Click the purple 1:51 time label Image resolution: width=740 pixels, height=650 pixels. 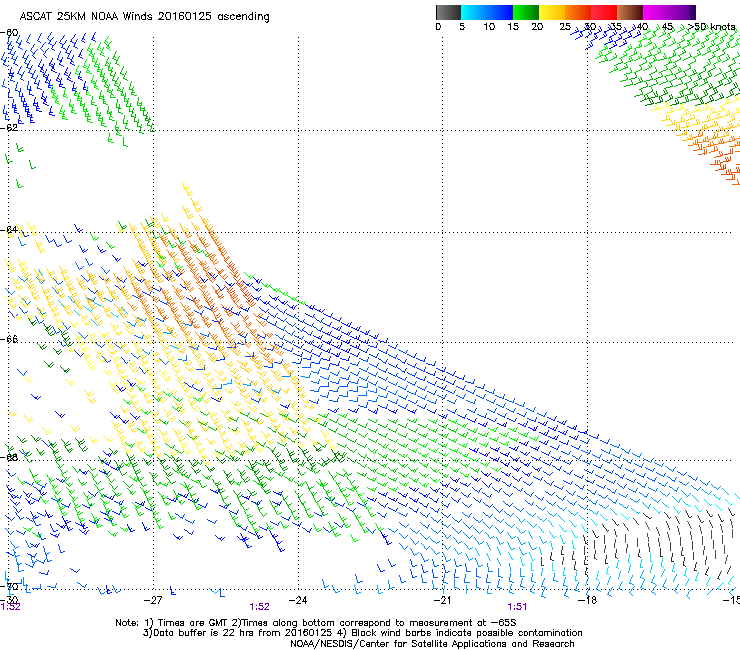517,607
